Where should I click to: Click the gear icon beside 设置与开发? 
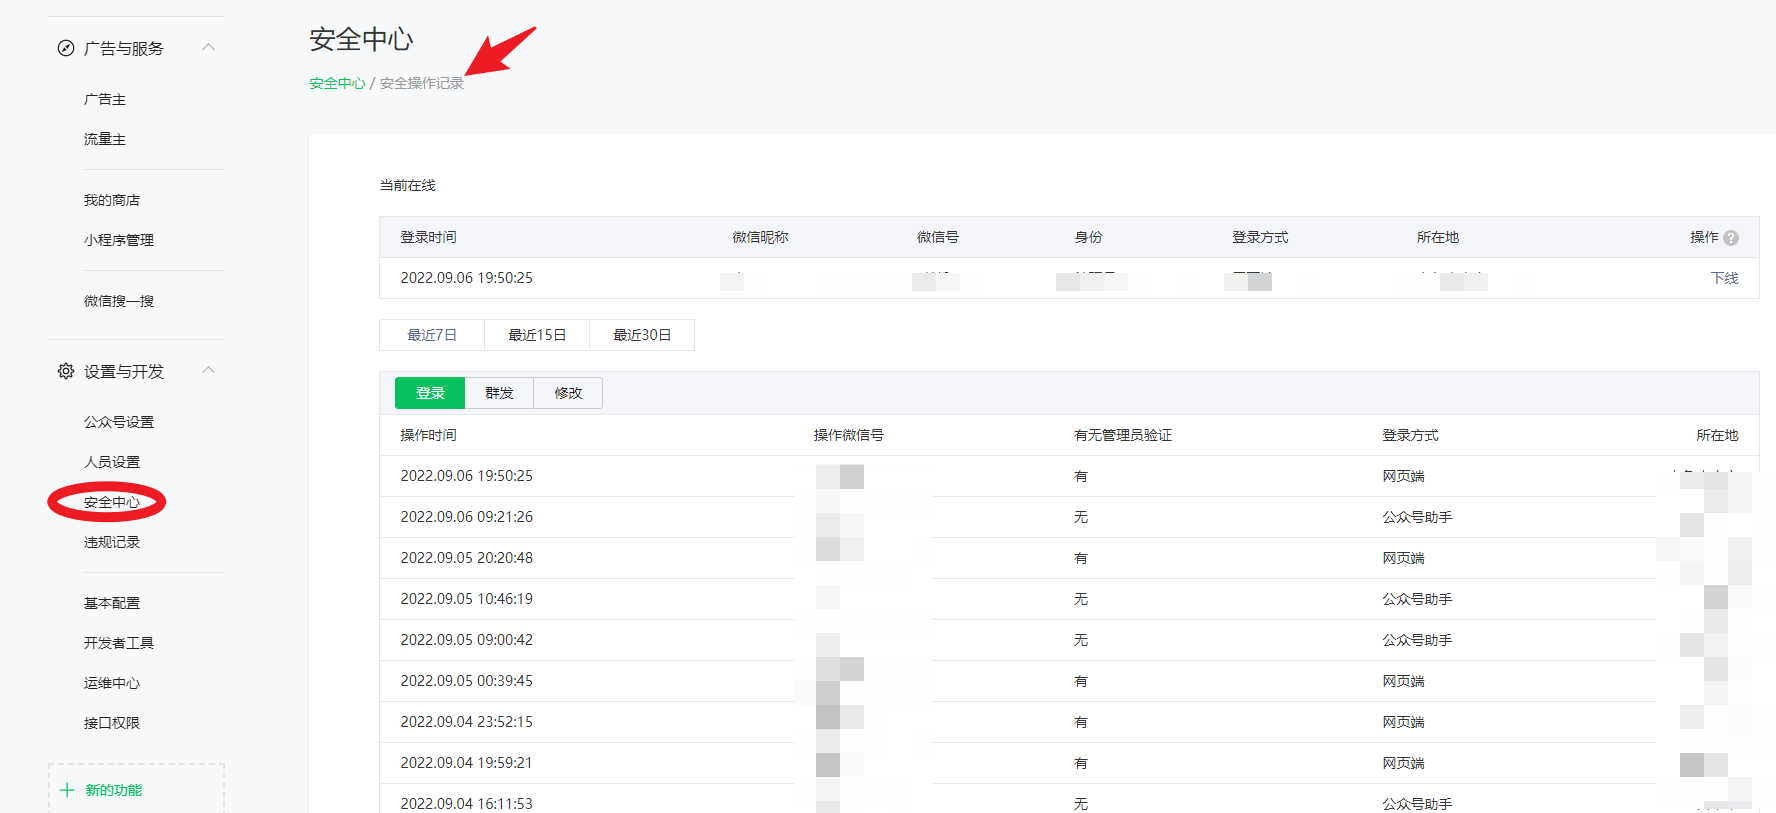point(66,371)
